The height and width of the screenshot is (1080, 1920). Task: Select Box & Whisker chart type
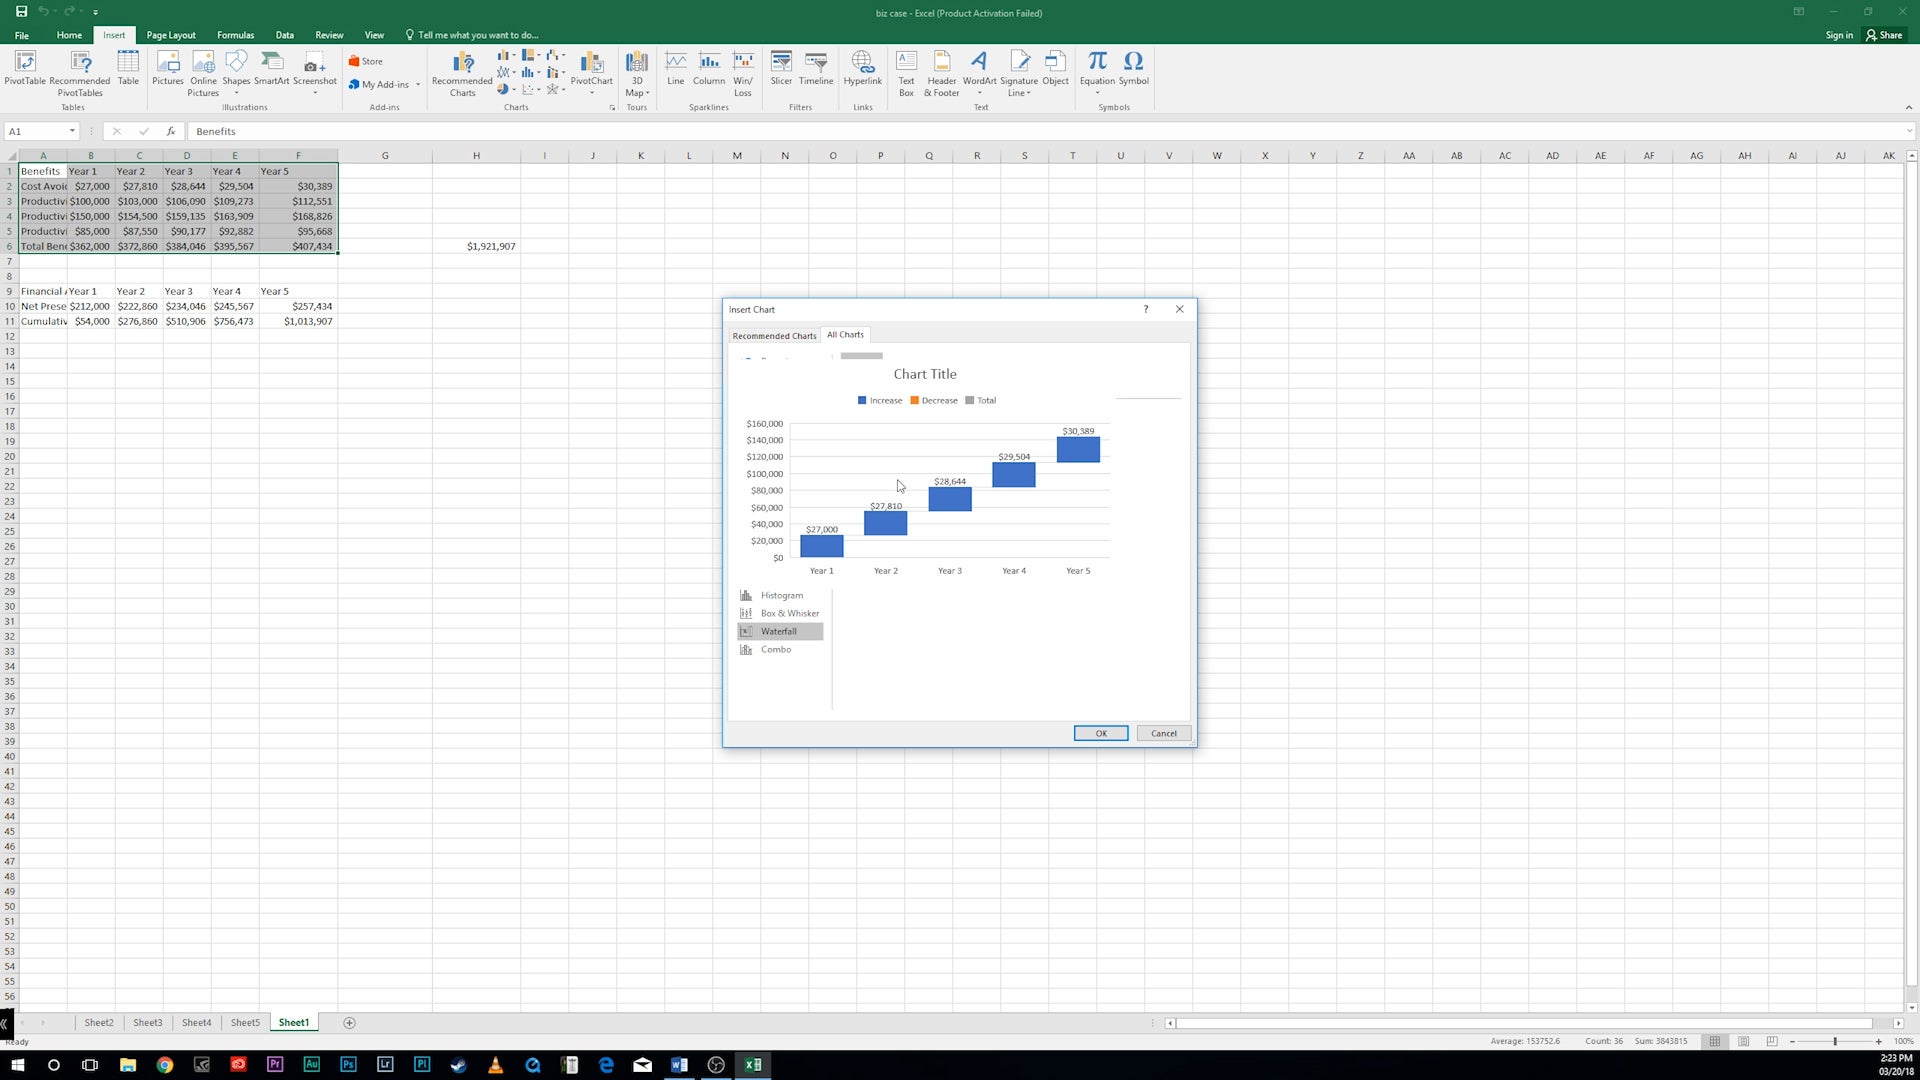pos(781,613)
